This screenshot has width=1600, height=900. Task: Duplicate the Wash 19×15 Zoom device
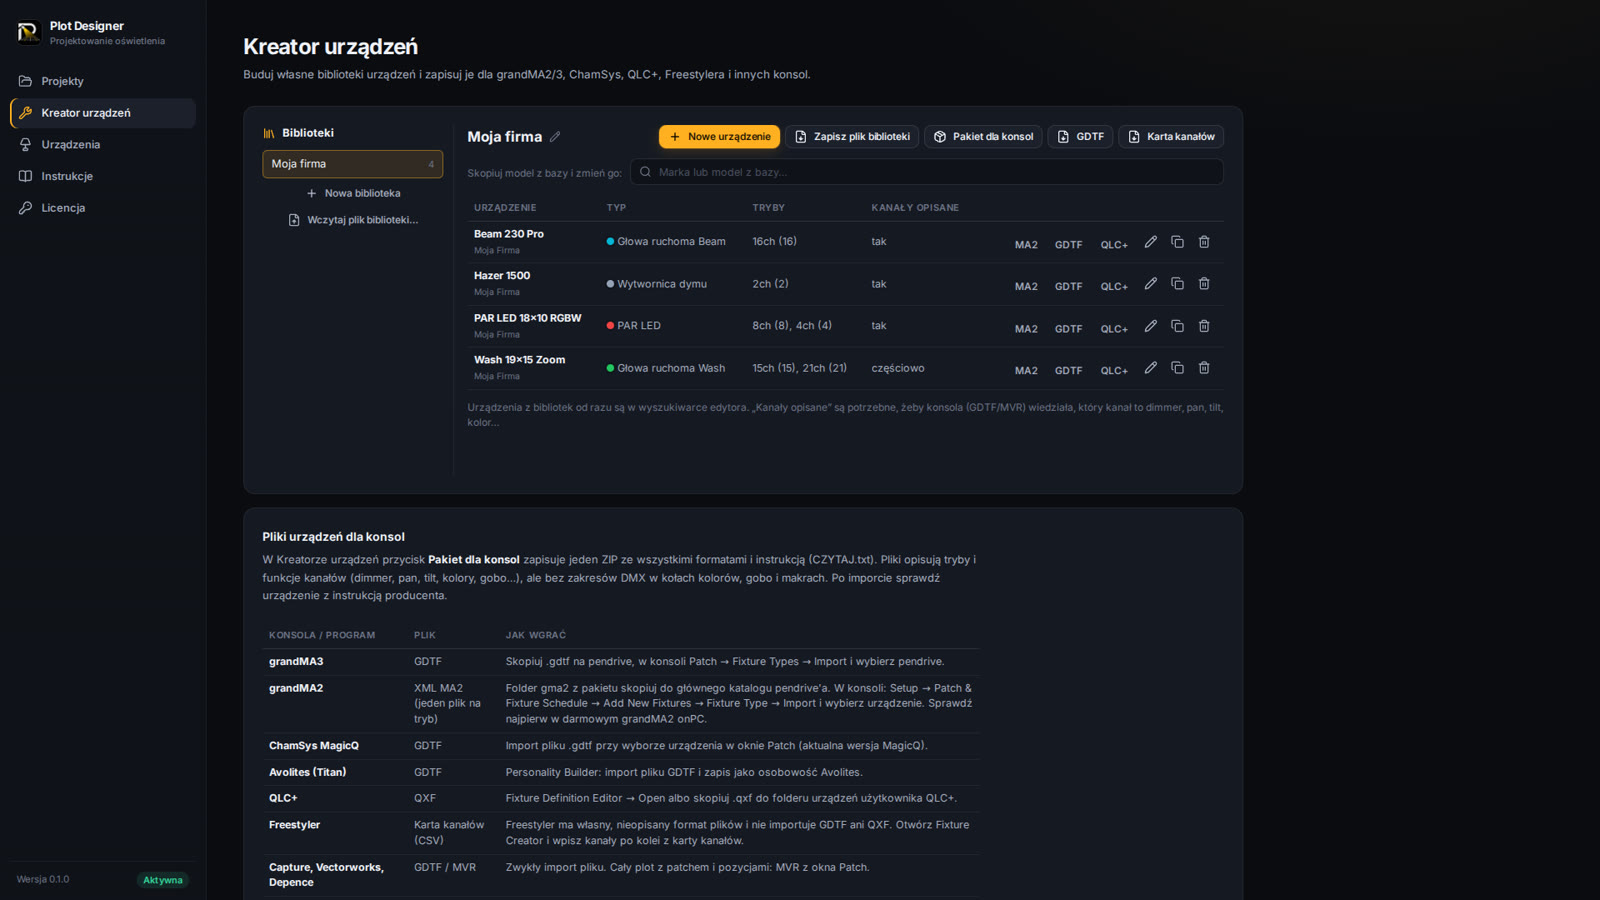click(x=1177, y=368)
